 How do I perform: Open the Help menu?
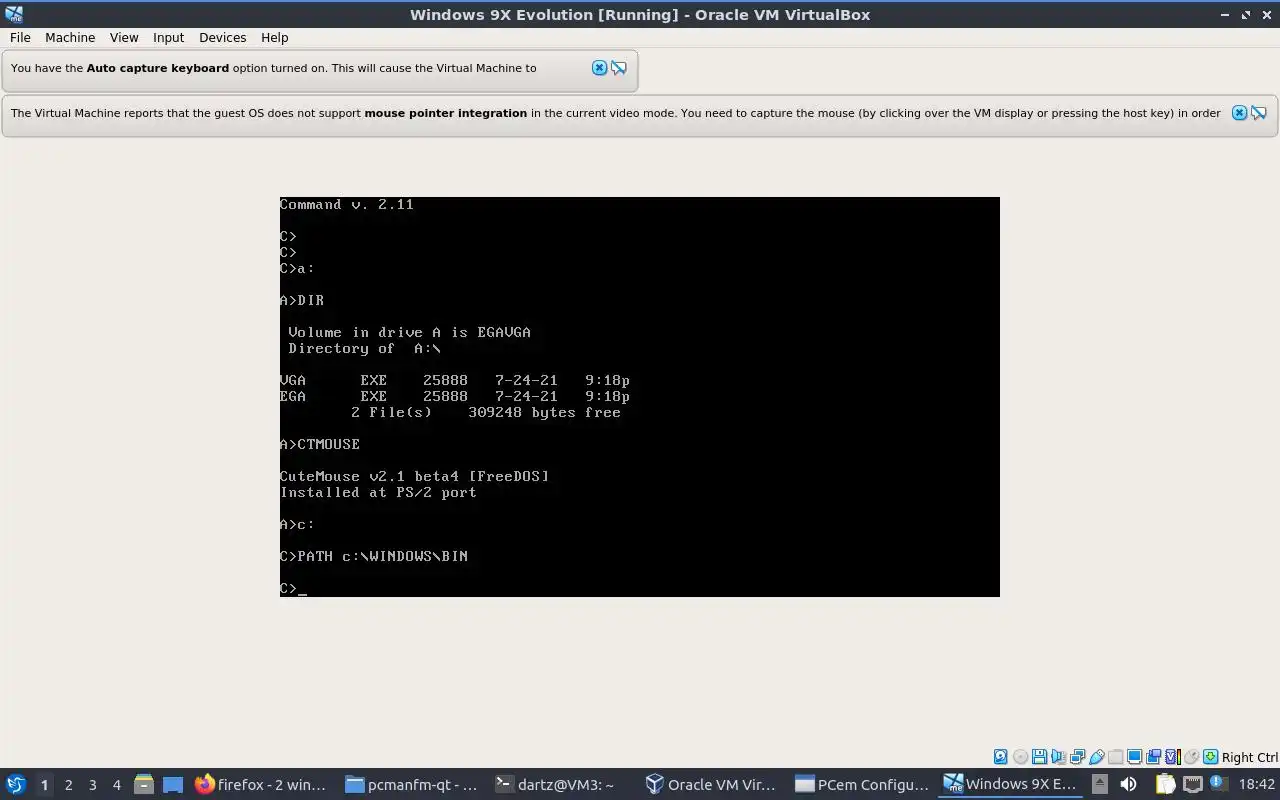tap(274, 37)
